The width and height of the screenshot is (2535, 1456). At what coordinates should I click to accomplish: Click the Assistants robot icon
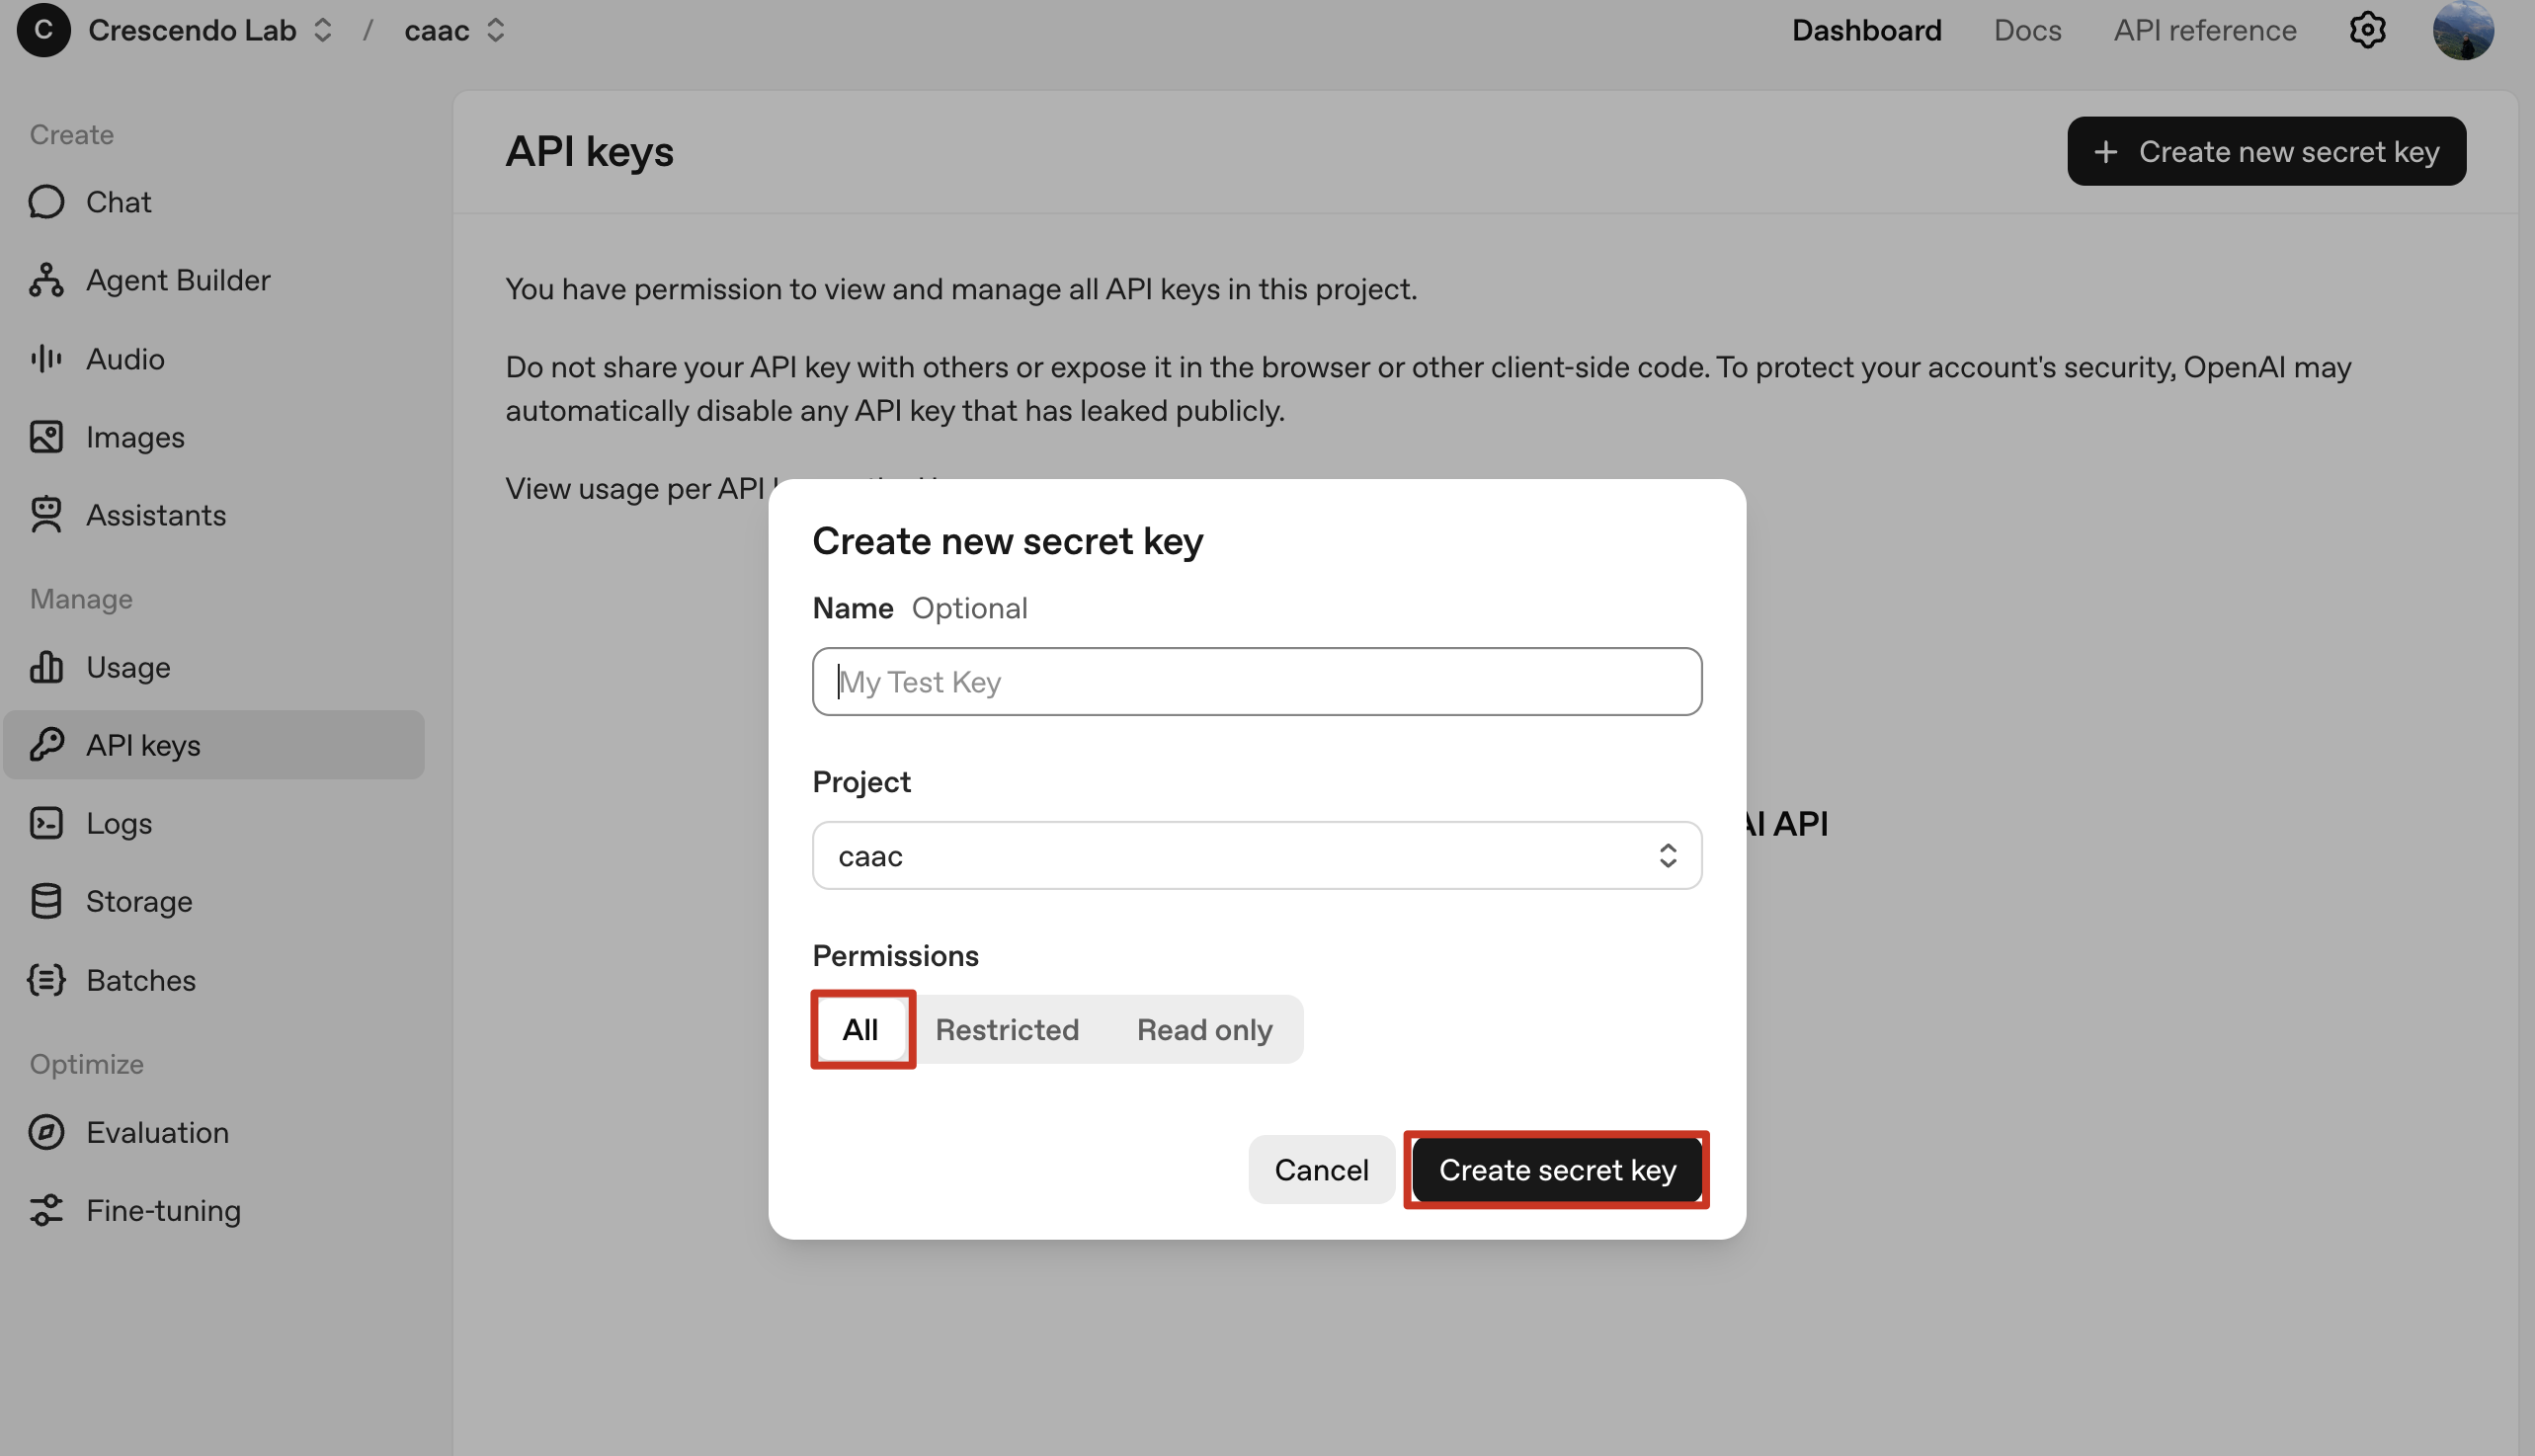(46, 515)
